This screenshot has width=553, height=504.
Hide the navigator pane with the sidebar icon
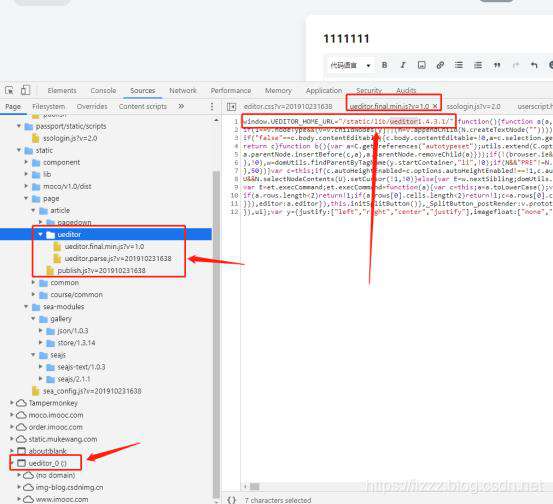click(232, 107)
